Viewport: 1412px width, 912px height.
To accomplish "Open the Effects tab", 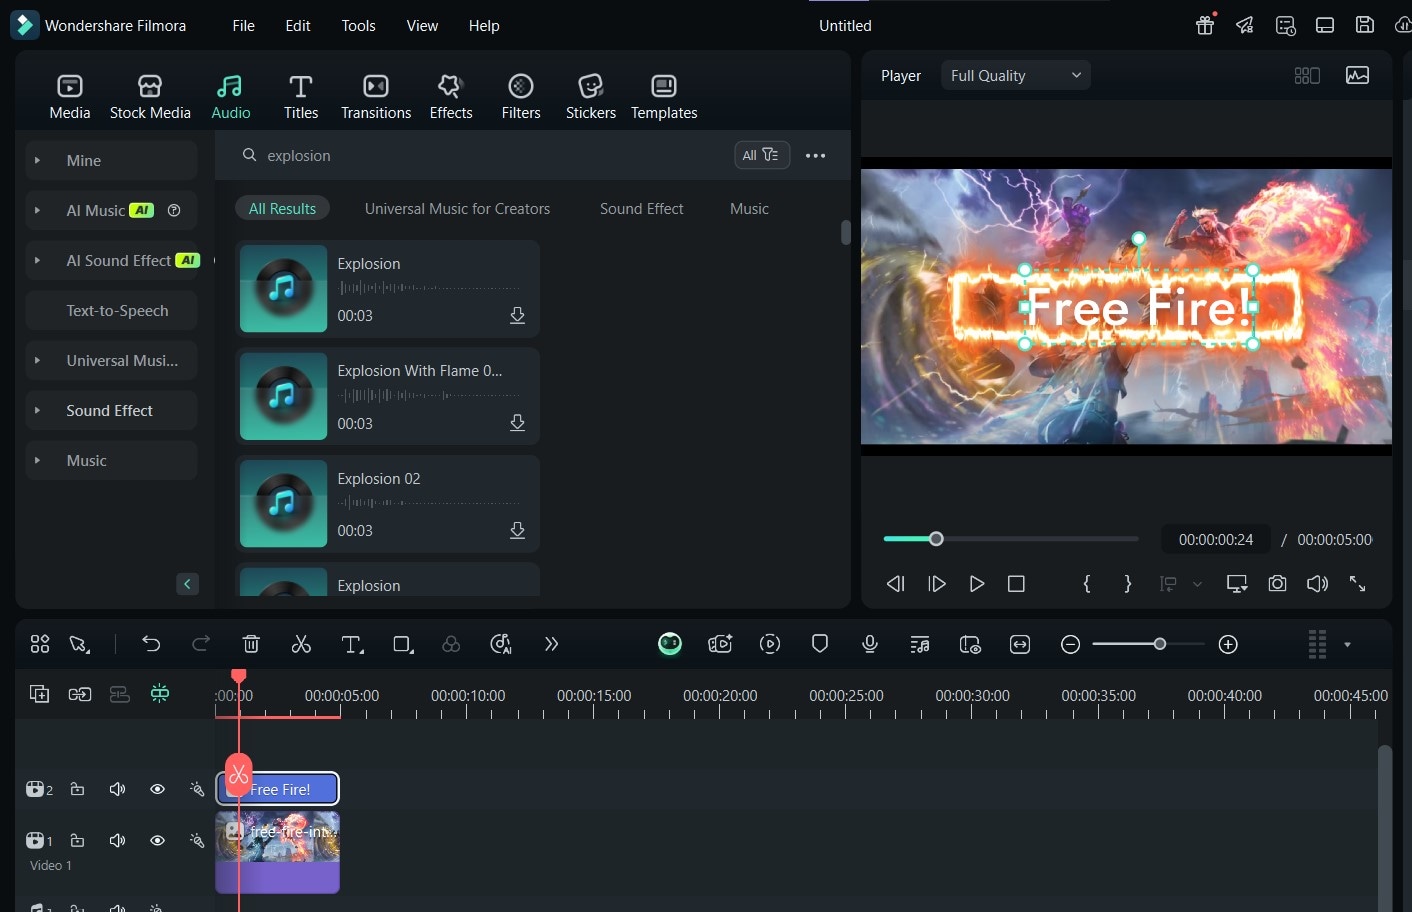I will (x=451, y=97).
